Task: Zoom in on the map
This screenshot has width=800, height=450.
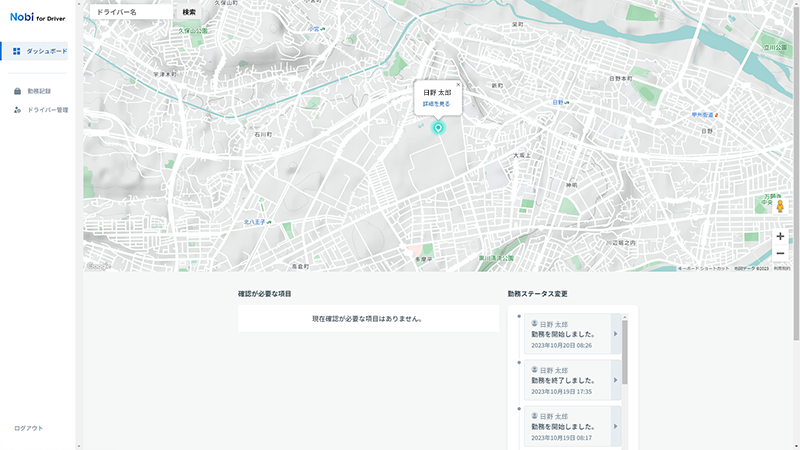Action: coord(780,236)
